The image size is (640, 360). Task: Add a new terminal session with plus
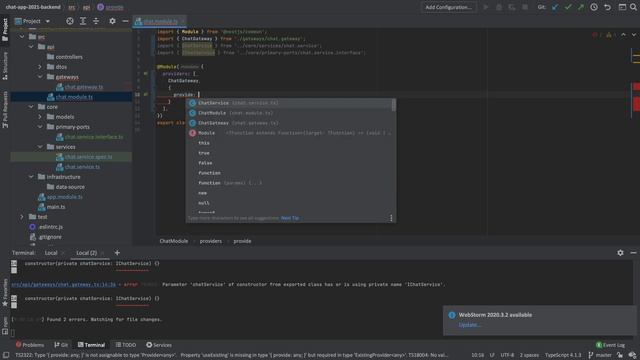pos(117,253)
